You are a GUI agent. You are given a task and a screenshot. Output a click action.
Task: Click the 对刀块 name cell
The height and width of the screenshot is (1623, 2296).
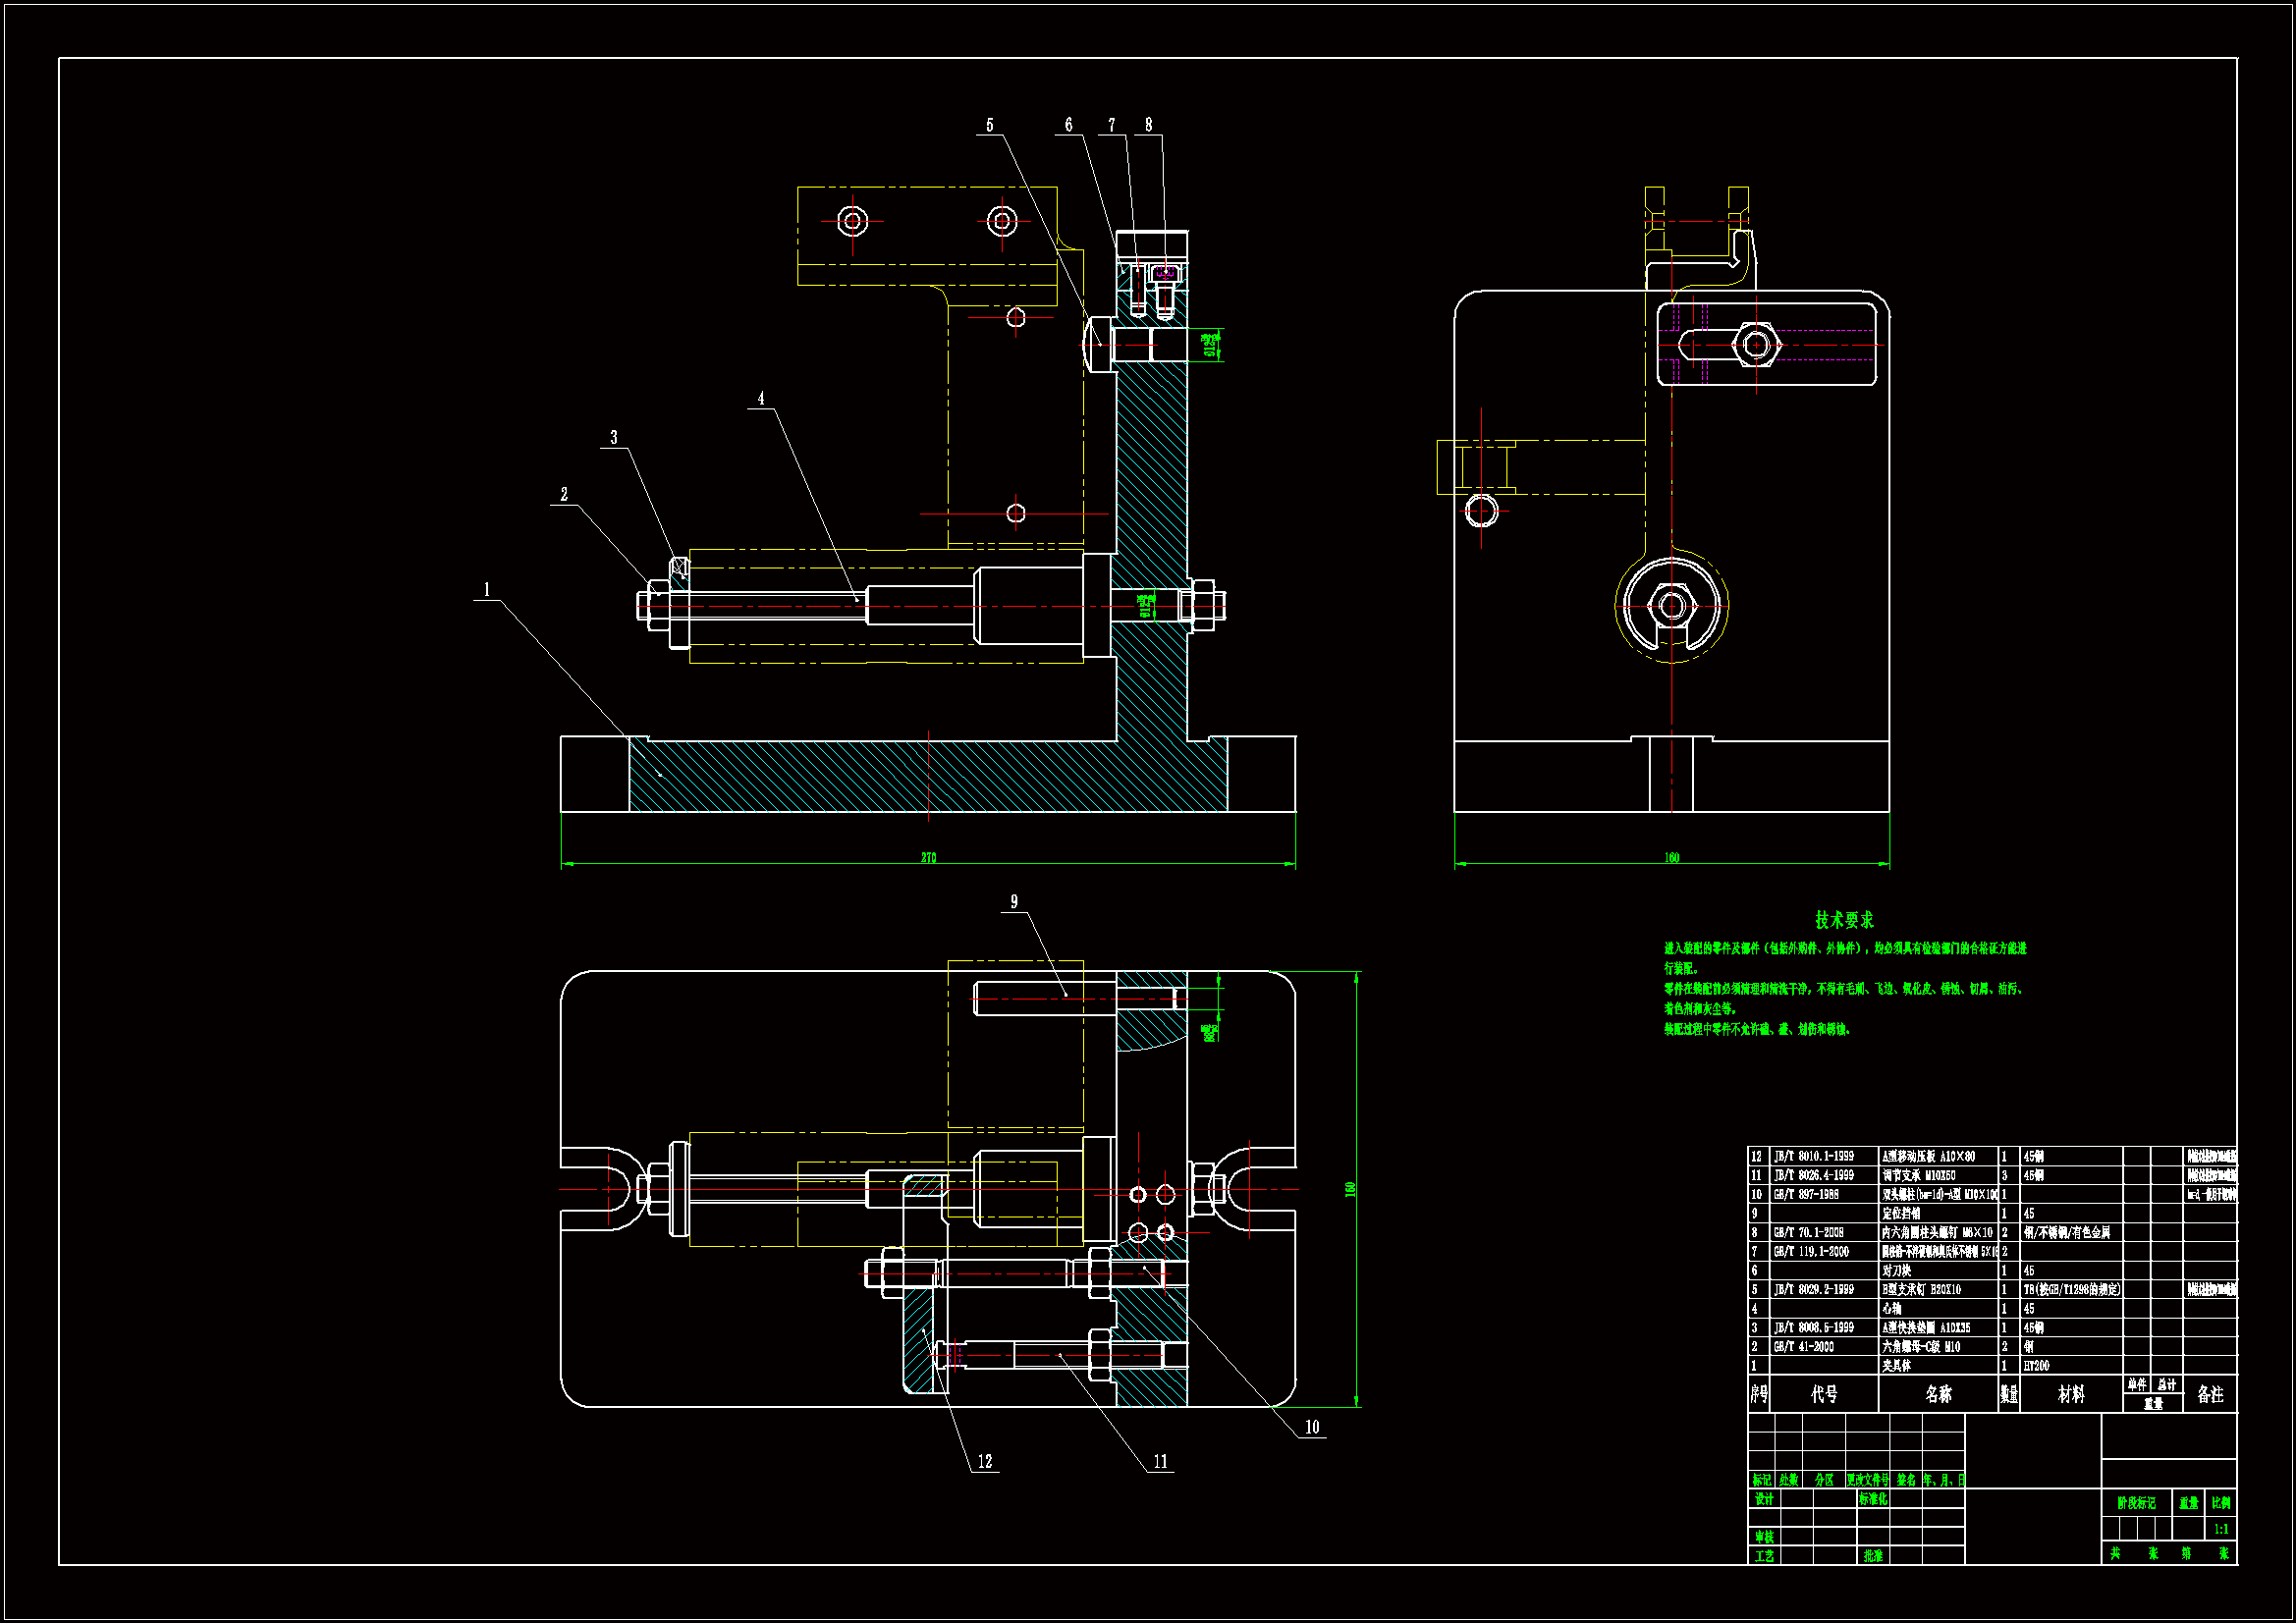(1896, 1271)
